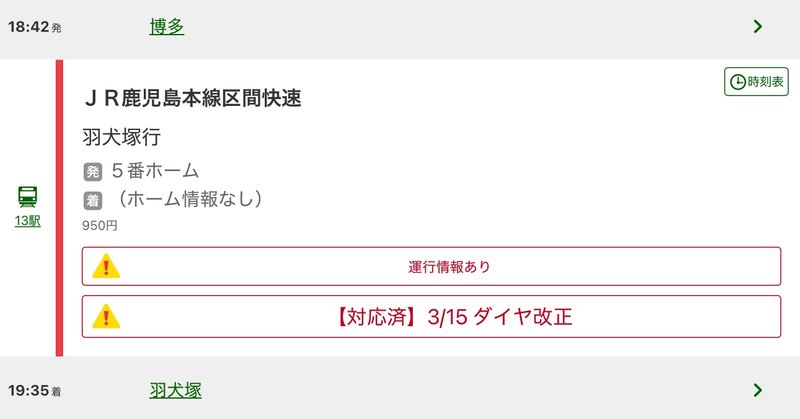Image resolution: width=800 pixels, height=419 pixels.
Task: Expand the 羽犬塚 station row chevron
Action: coord(757,390)
